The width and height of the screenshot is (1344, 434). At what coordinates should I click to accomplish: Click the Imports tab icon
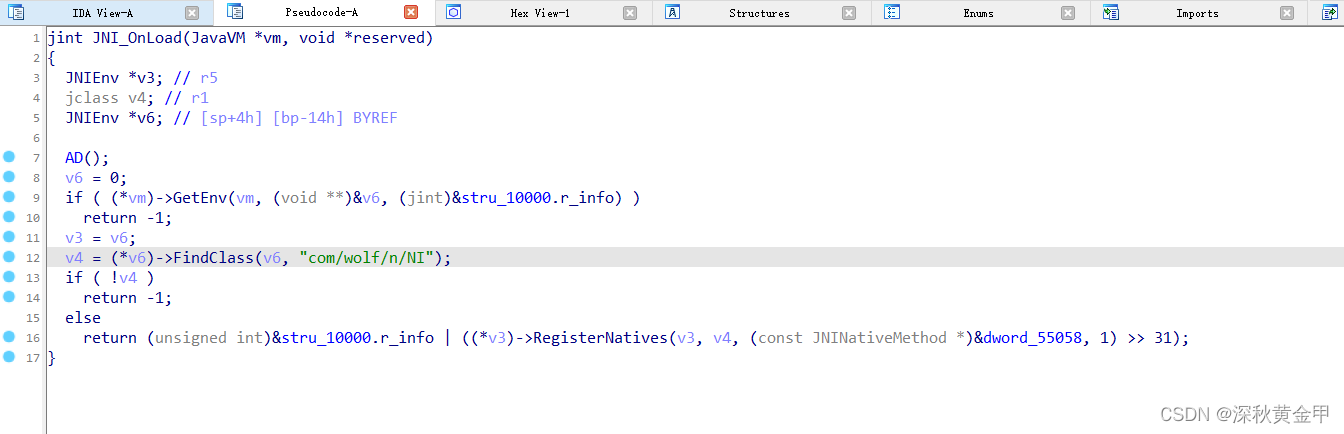1111,13
